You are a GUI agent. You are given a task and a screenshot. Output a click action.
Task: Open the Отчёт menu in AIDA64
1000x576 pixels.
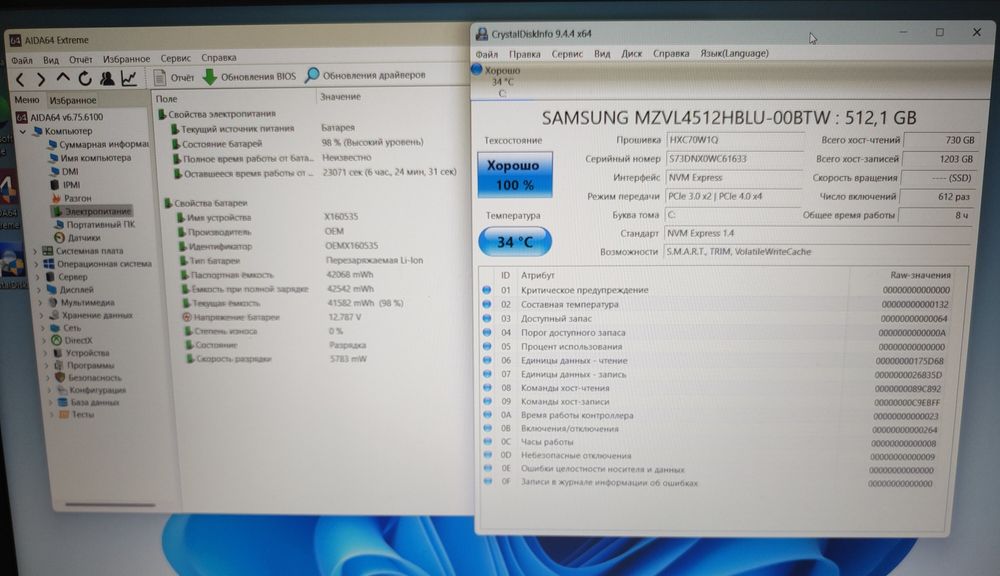(80, 59)
